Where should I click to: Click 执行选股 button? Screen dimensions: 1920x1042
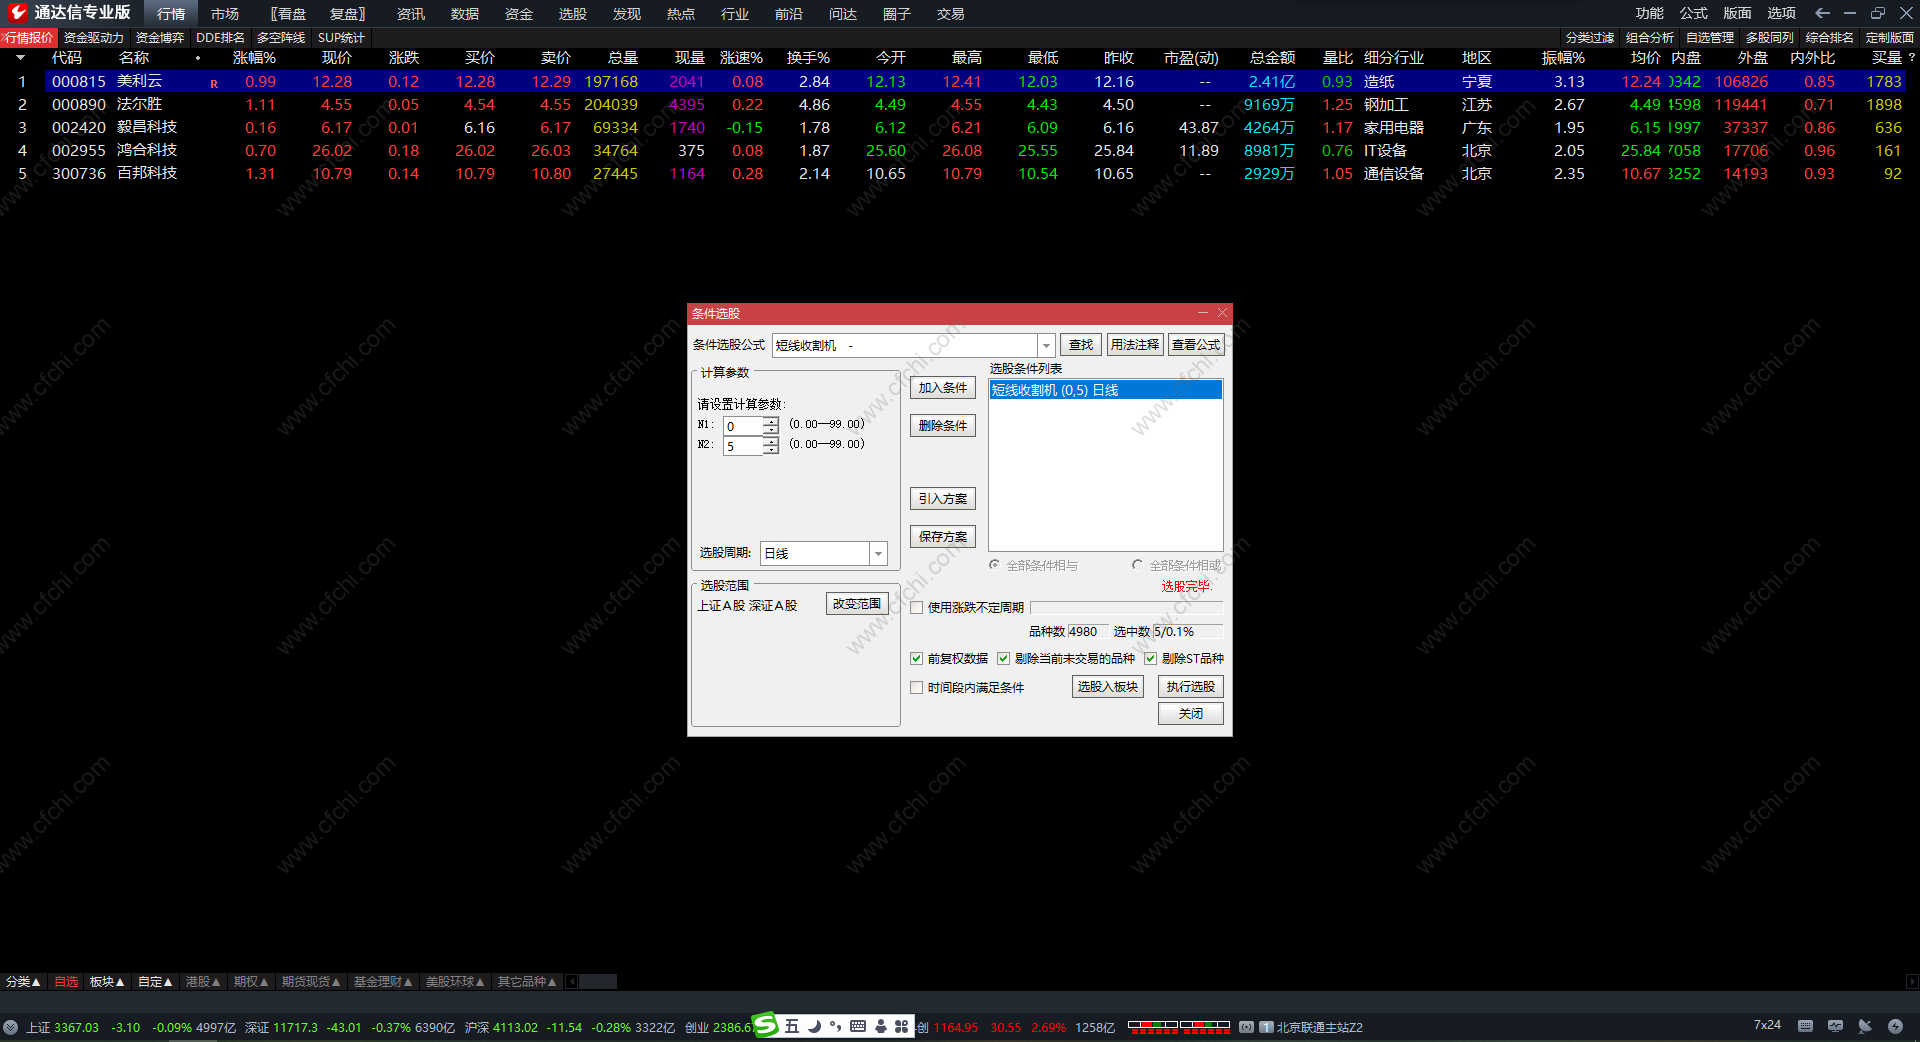point(1190,687)
